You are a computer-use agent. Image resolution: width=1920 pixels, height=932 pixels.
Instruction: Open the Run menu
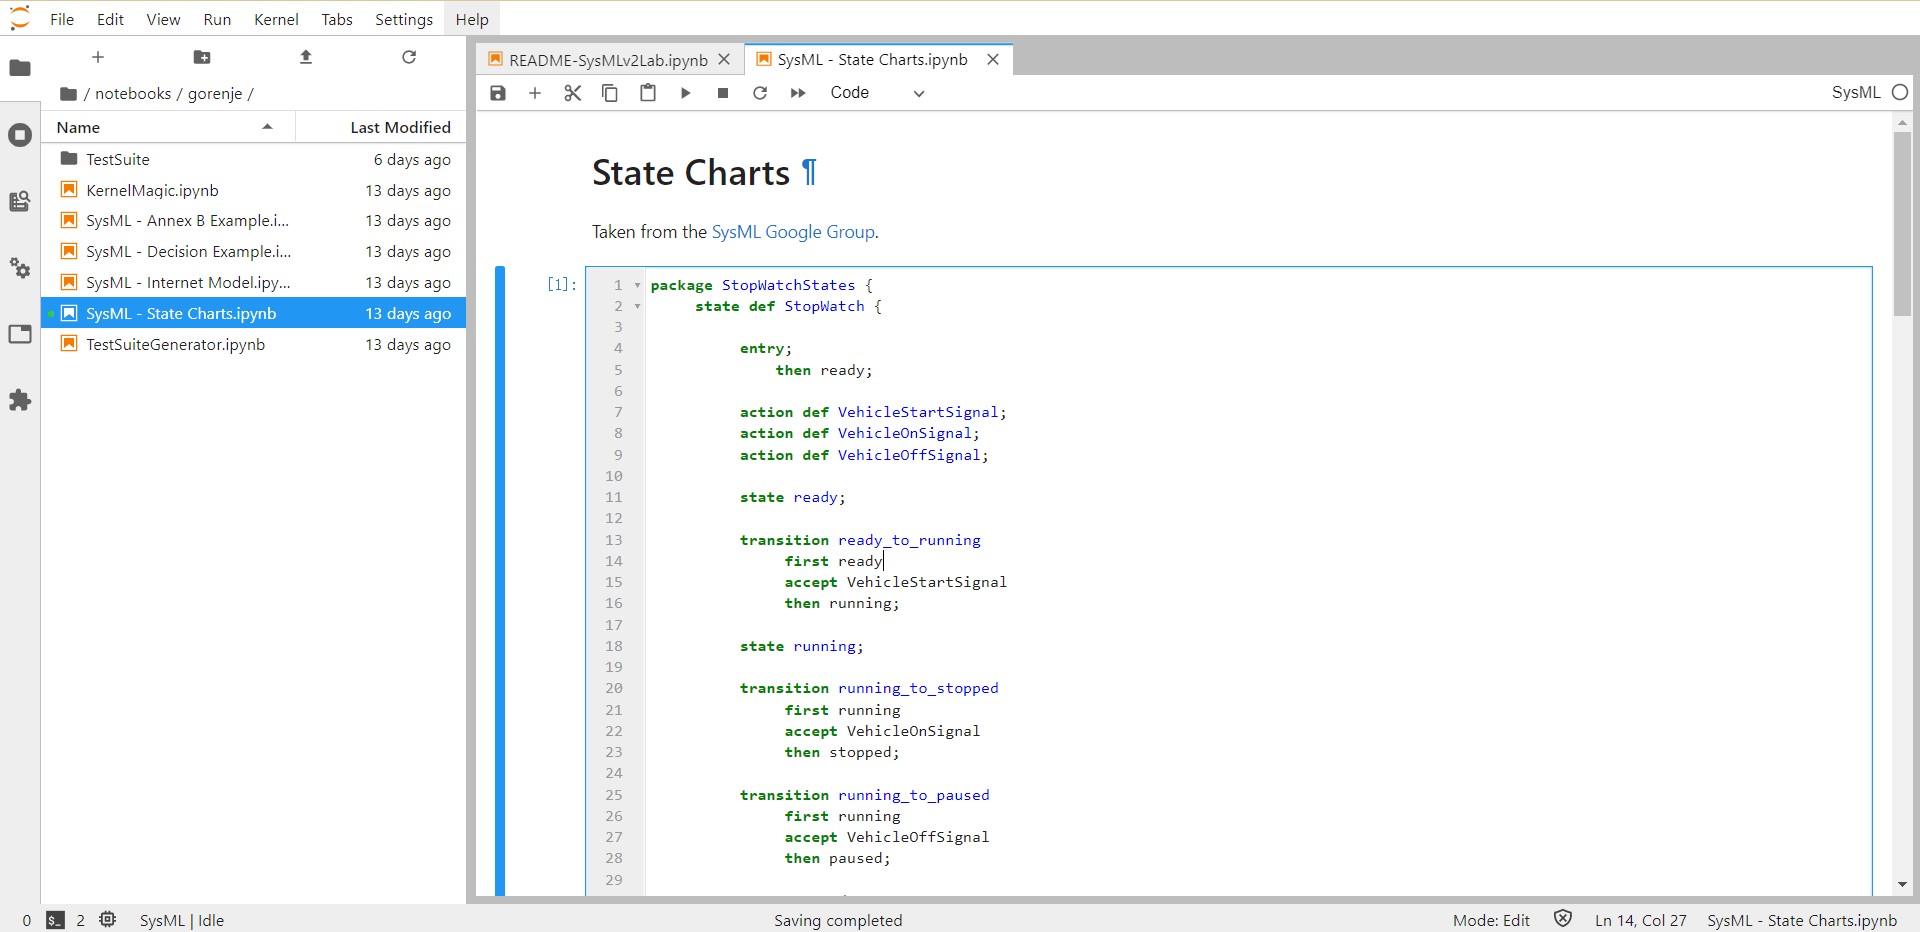click(x=217, y=19)
